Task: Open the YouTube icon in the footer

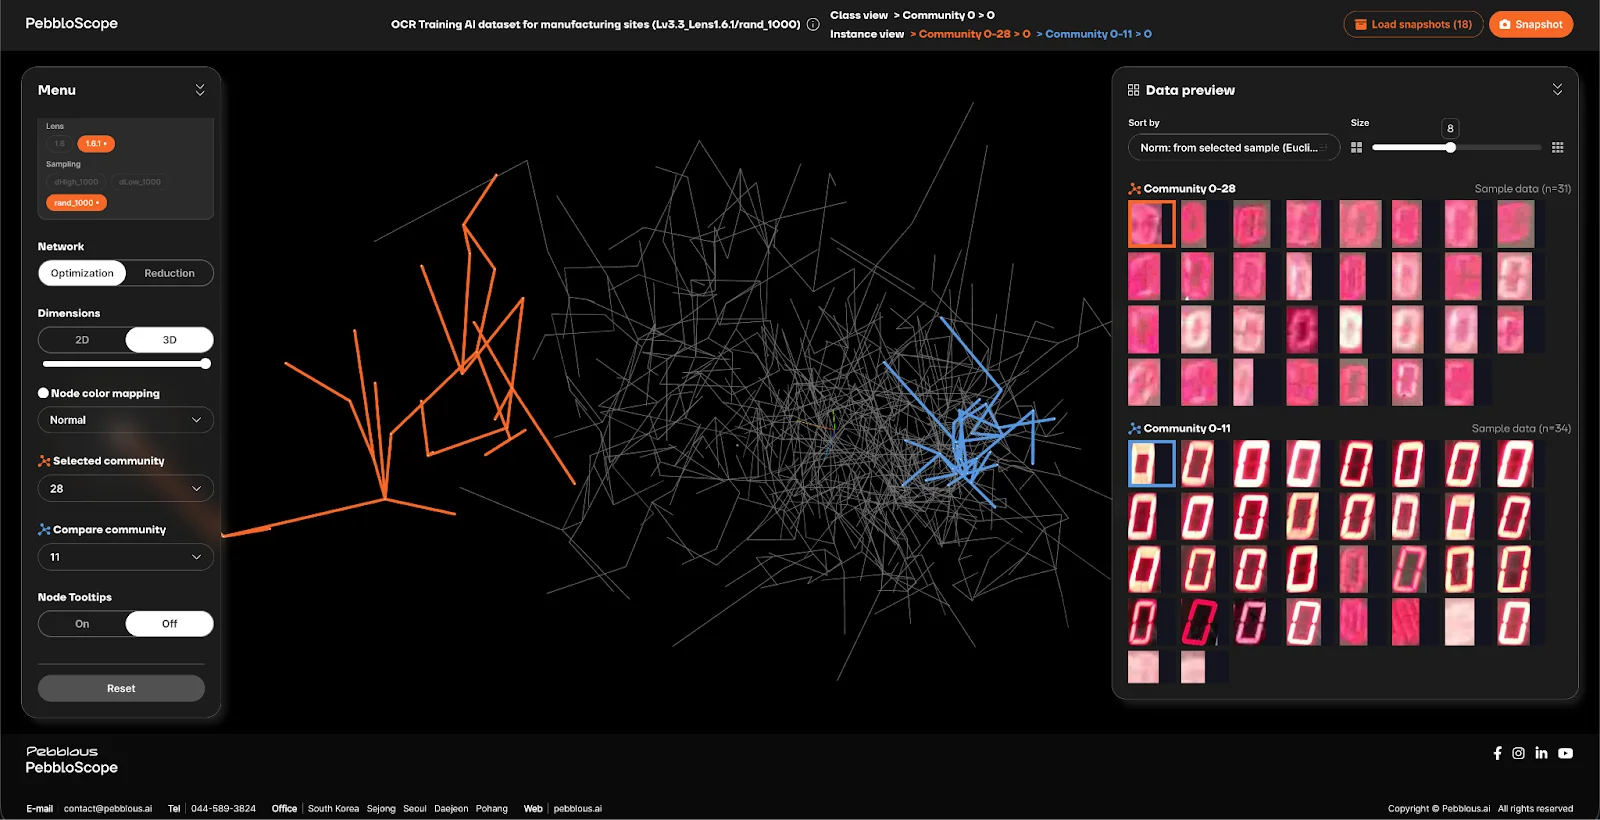Action: point(1565,753)
